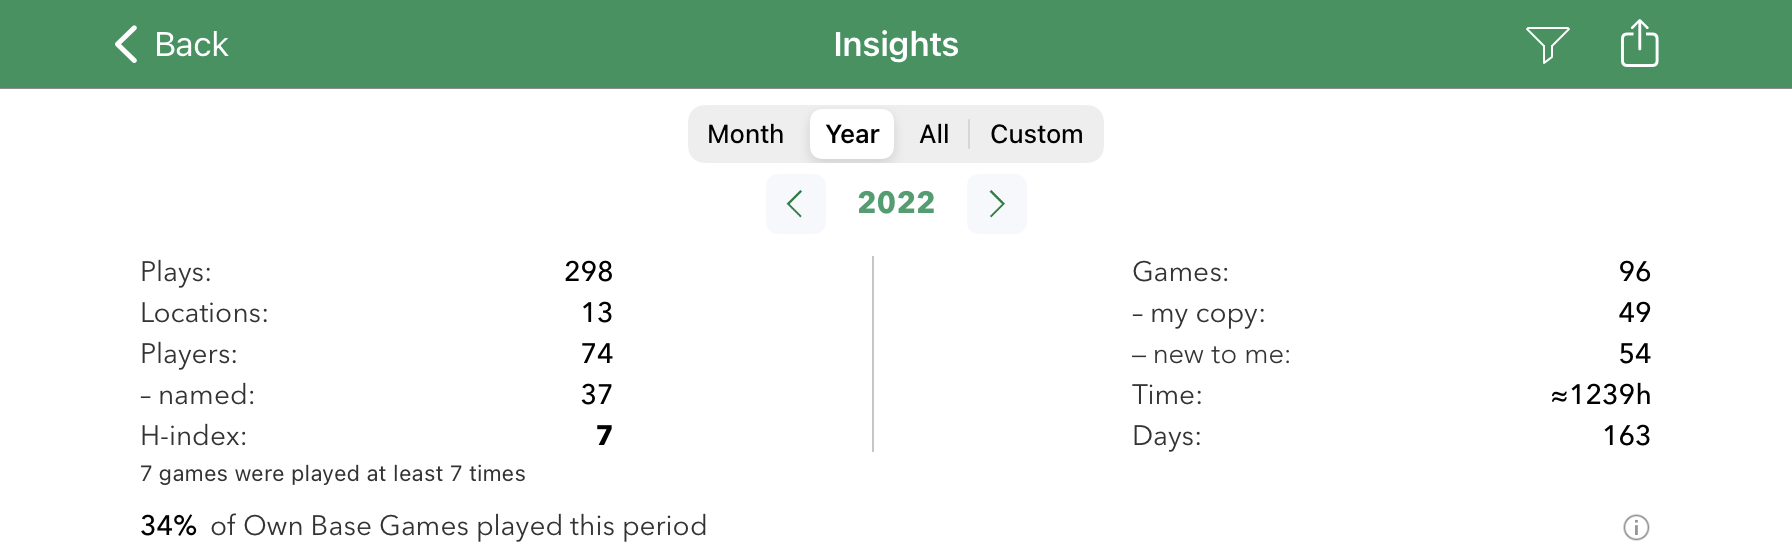Go back using the Back button

(x=171, y=45)
